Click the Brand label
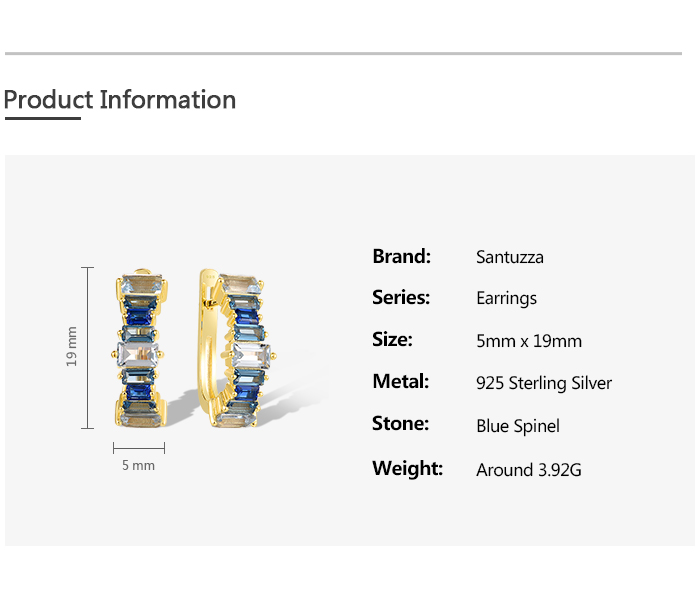Viewport: 700px width, 596px height. (x=401, y=257)
